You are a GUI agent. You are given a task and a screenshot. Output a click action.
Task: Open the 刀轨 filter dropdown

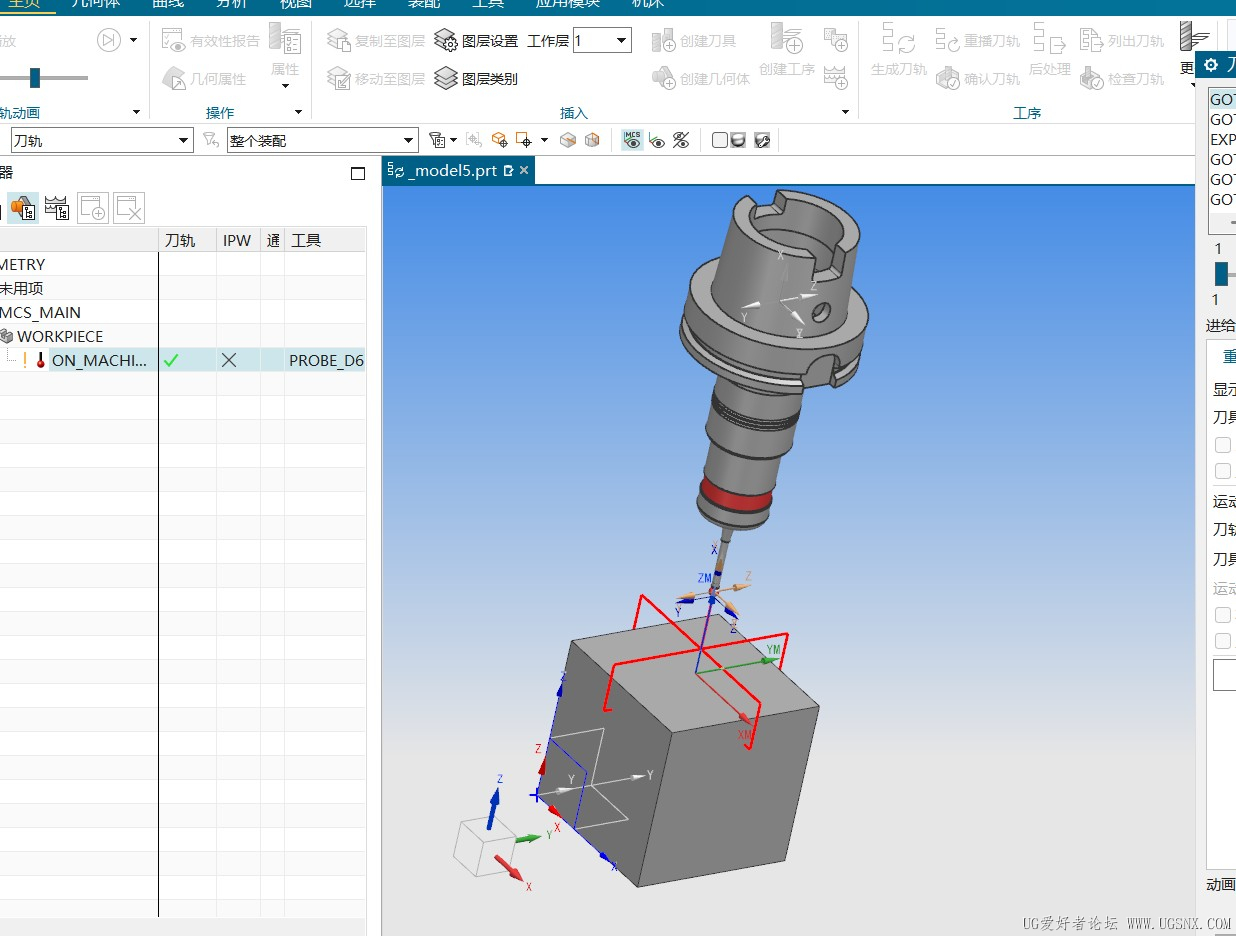click(183, 141)
